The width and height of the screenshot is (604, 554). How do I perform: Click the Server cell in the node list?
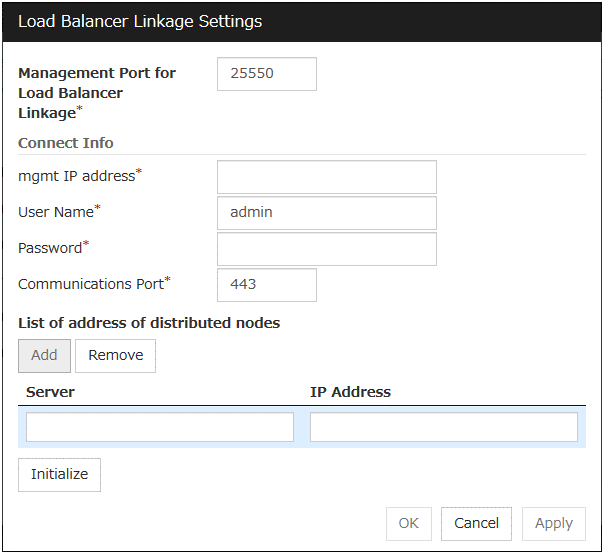point(160,428)
